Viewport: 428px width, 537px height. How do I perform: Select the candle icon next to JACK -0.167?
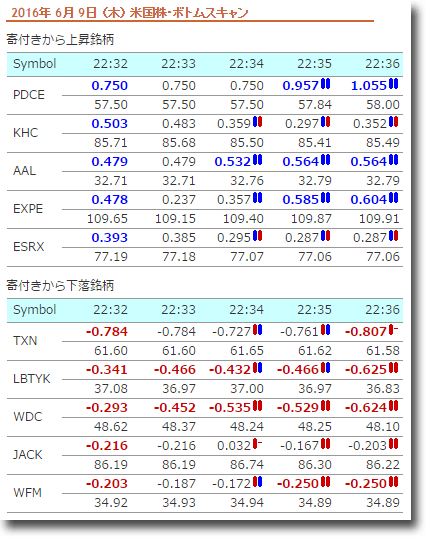(326, 444)
